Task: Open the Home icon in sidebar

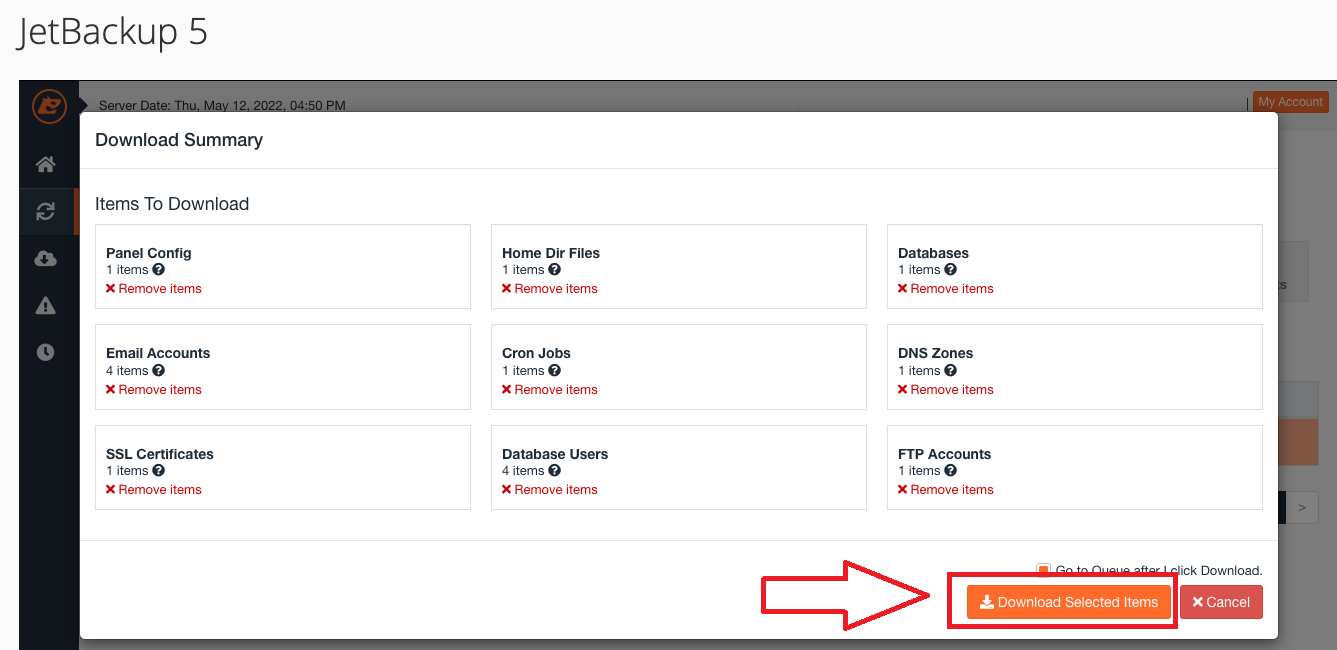Action: coord(45,164)
